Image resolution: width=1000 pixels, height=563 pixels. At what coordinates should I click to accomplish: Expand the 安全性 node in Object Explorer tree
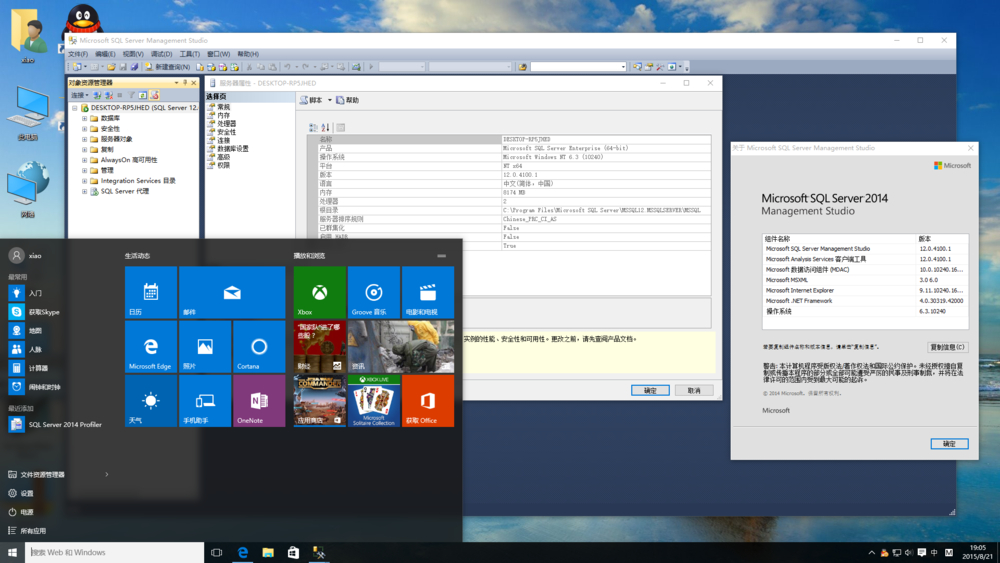tap(84, 129)
